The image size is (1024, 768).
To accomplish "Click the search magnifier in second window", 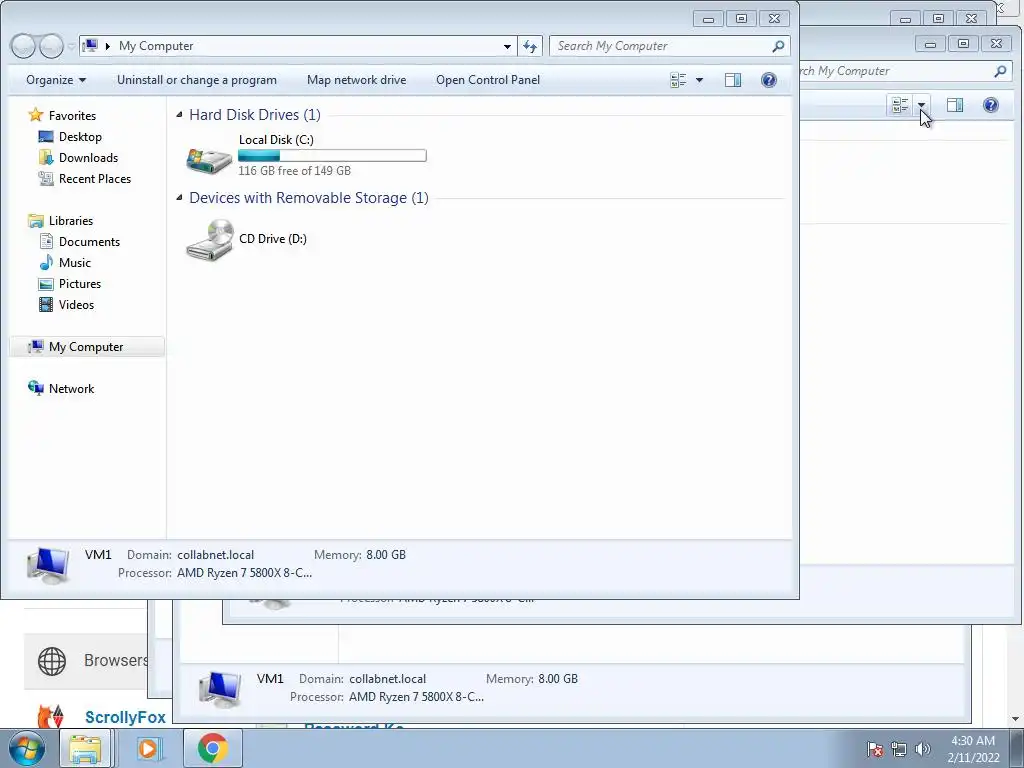I will coord(1000,71).
